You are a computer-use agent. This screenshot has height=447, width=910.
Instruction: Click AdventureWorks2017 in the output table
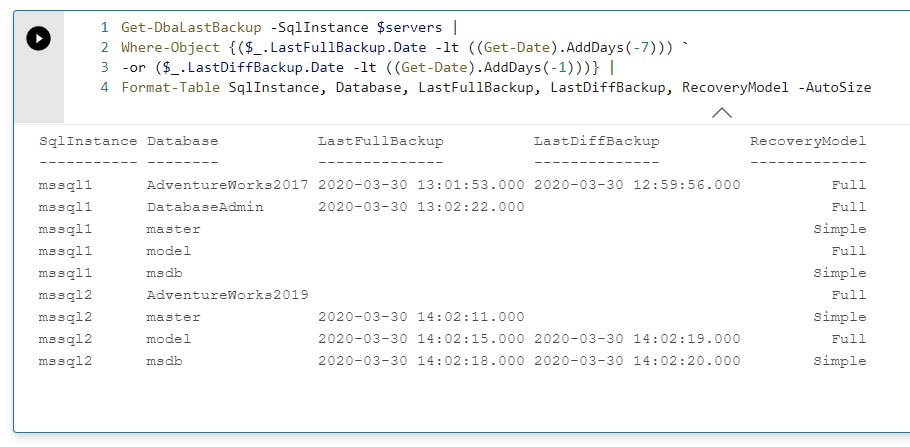tap(227, 185)
